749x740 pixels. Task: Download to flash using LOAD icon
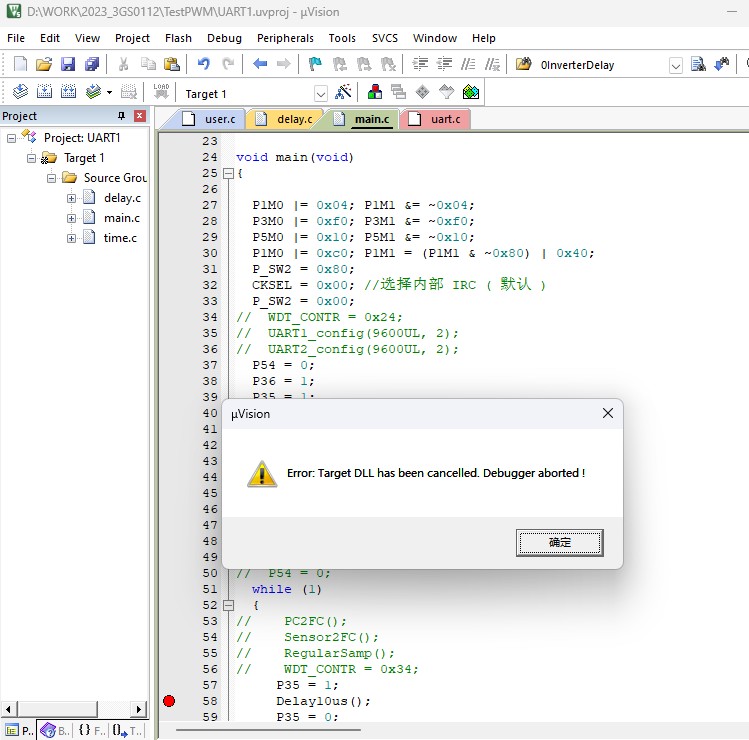[161, 91]
